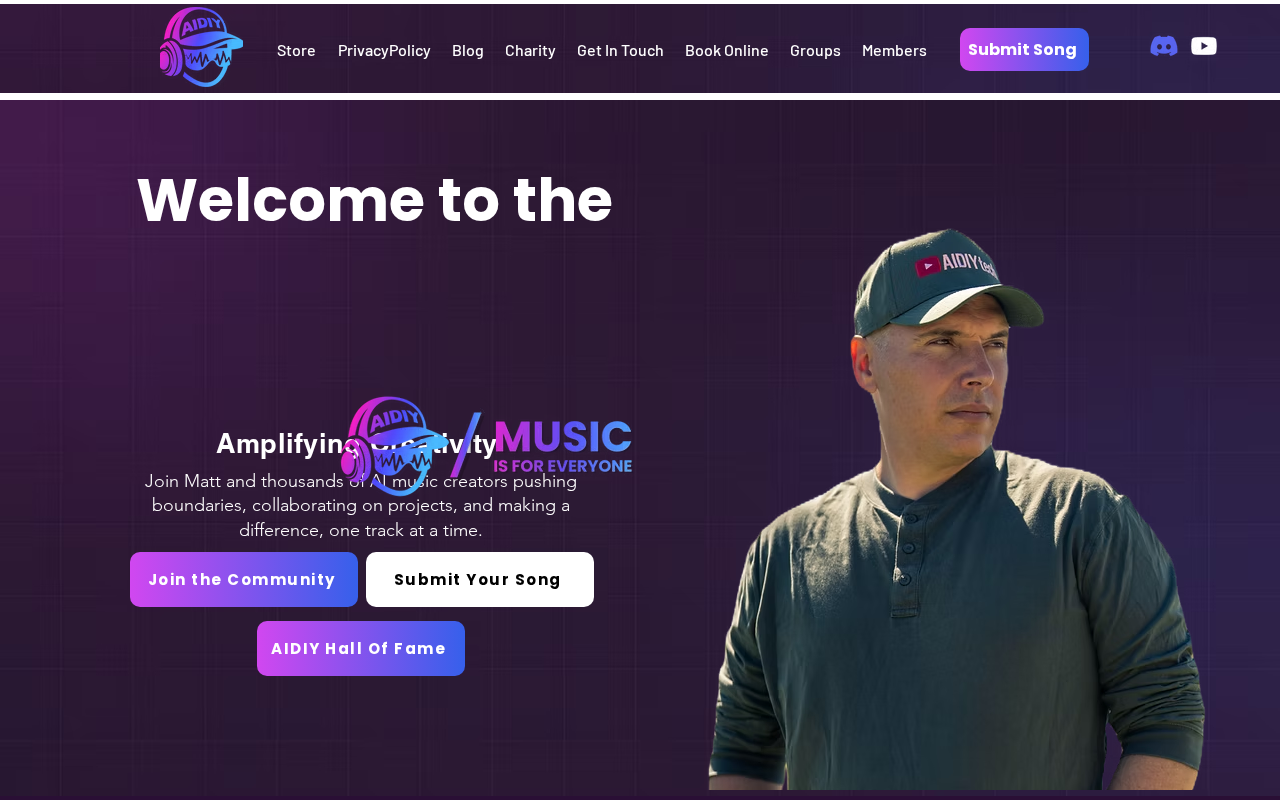Click the AIDIY headphone logo in header
This screenshot has width=1280, height=800.
201,47
